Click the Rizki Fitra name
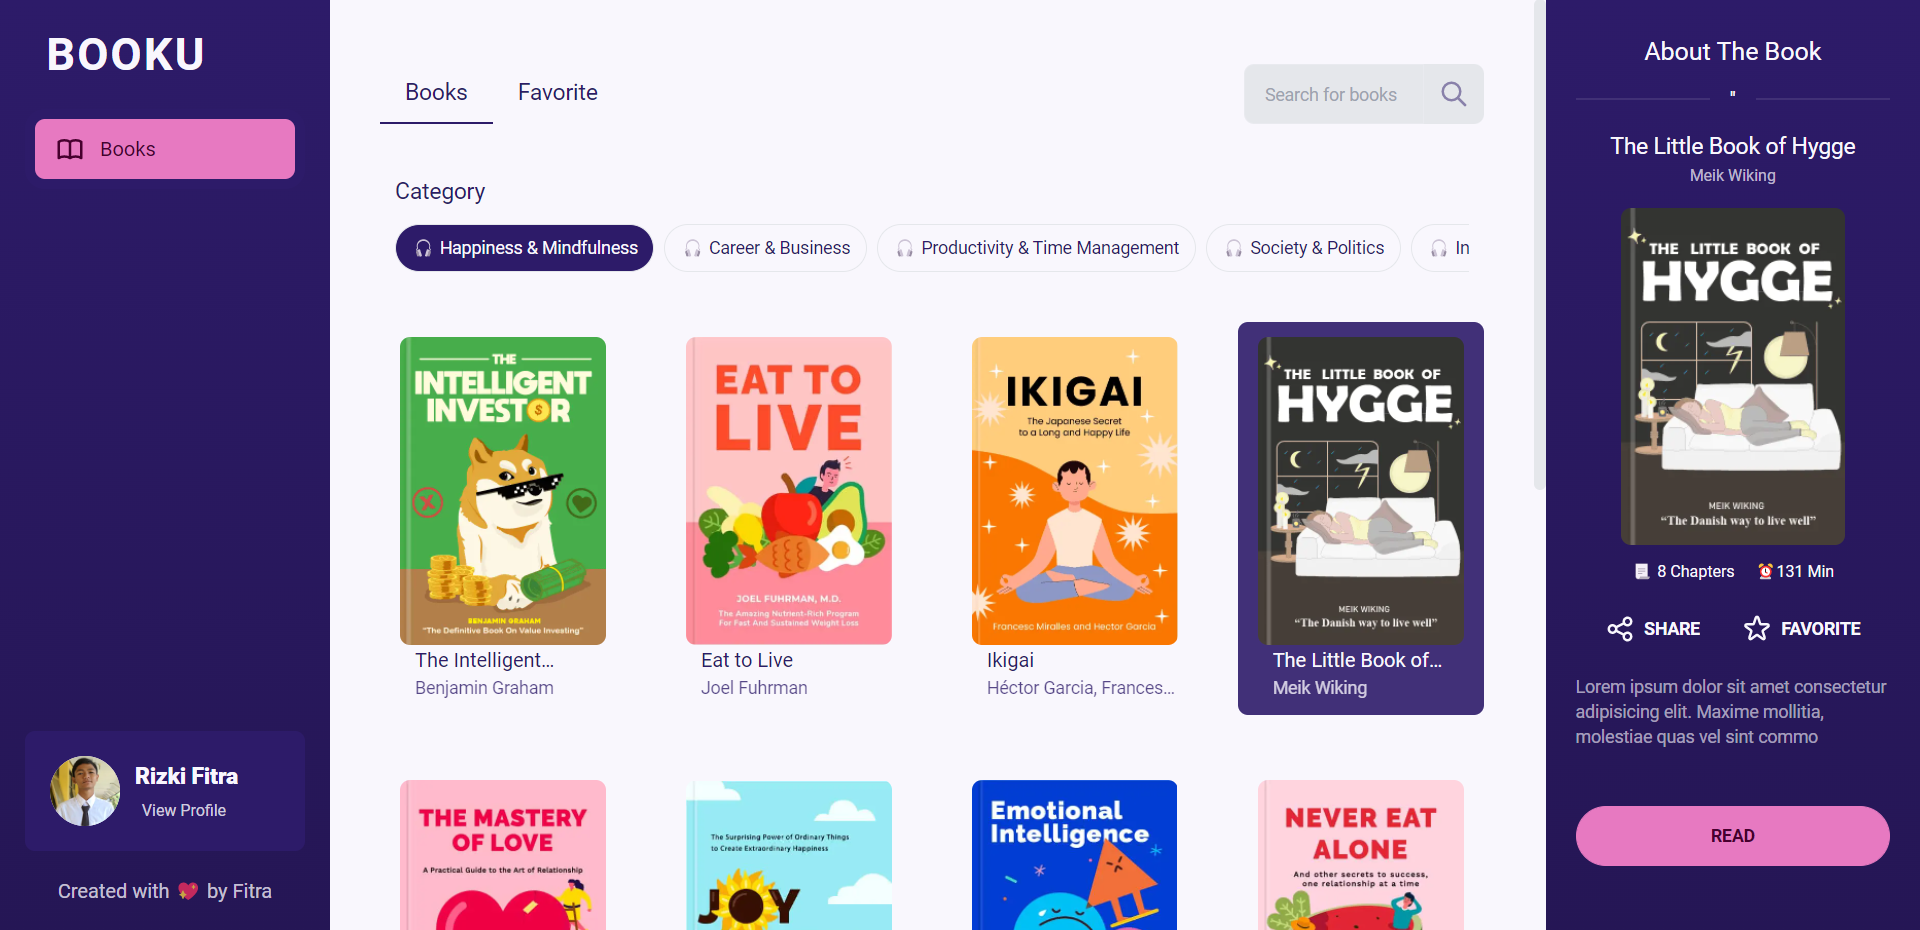The width and height of the screenshot is (1920, 930). tap(186, 776)
